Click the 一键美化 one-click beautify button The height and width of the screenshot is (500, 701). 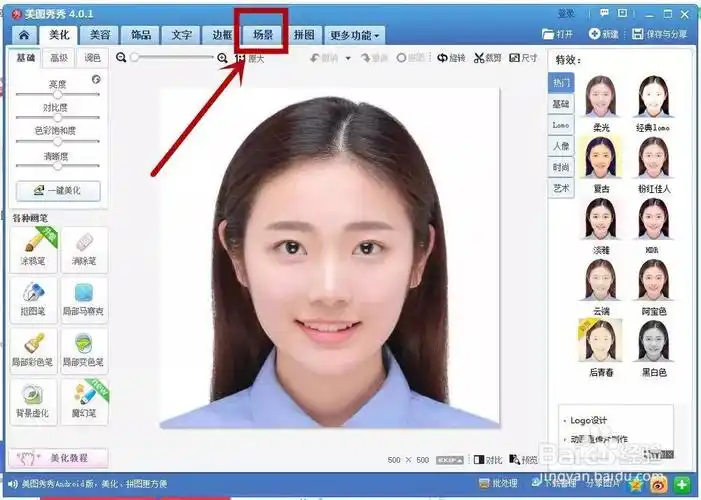[57, 190]
